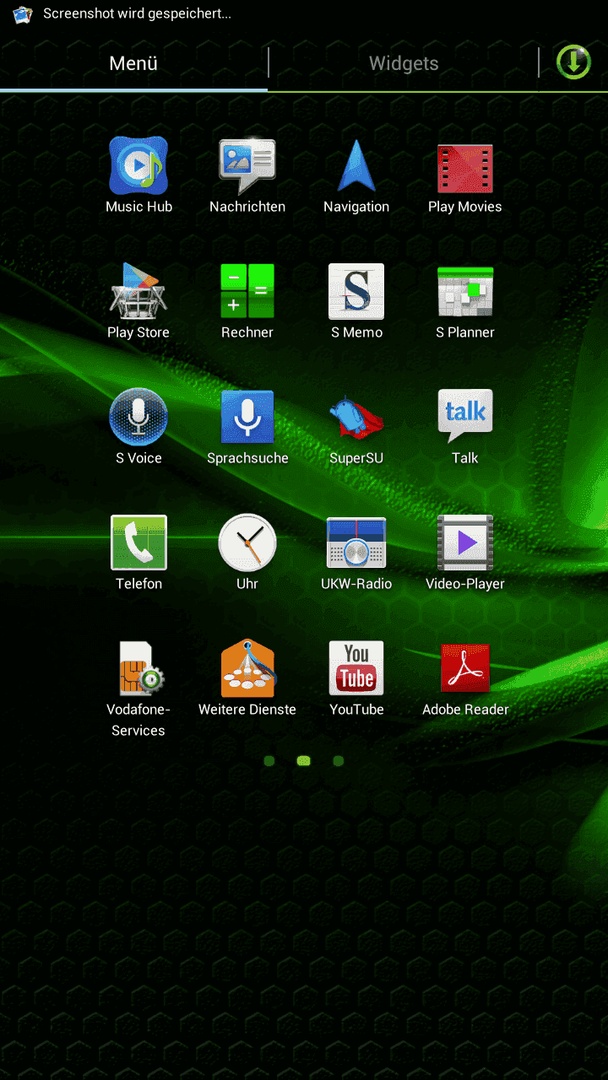The width and height of the screenshot is (608, 1080).
Task: Open the Talk chat app
Action: tap(465, 415)
